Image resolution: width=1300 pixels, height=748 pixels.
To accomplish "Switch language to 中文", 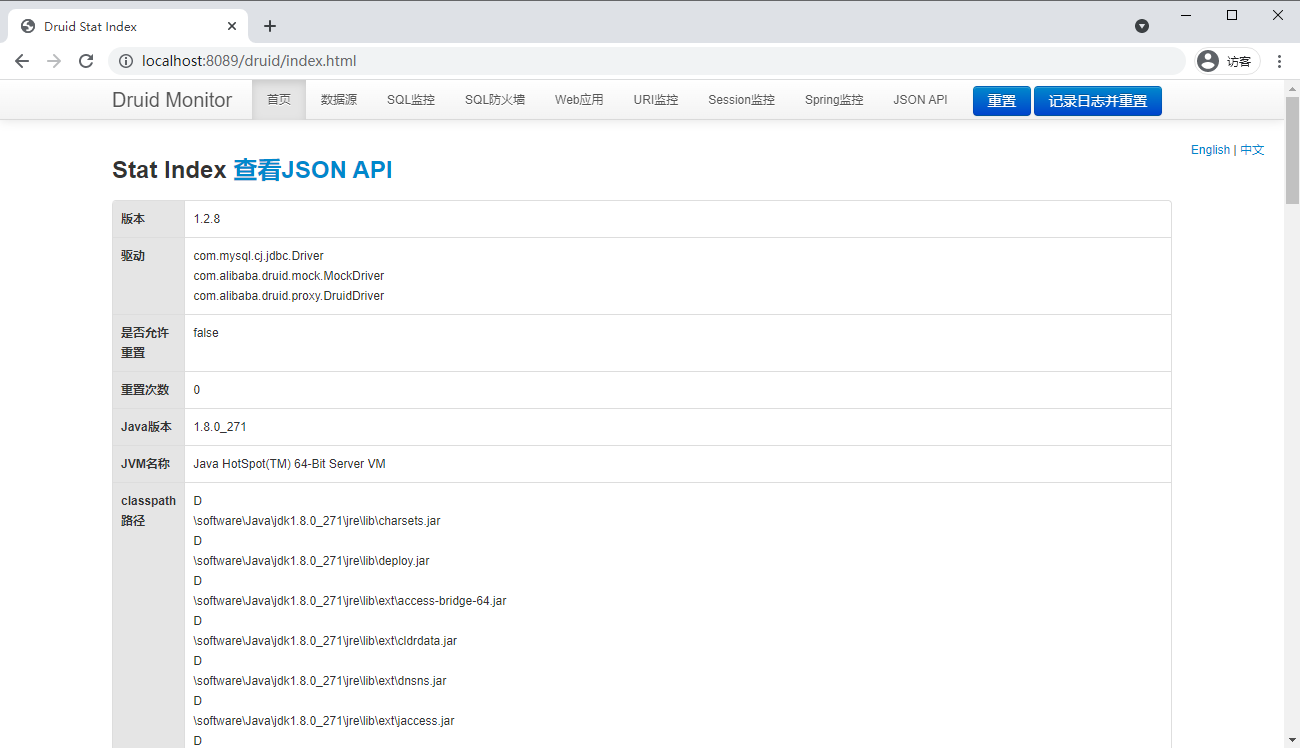I will [x=1252, y=150].
